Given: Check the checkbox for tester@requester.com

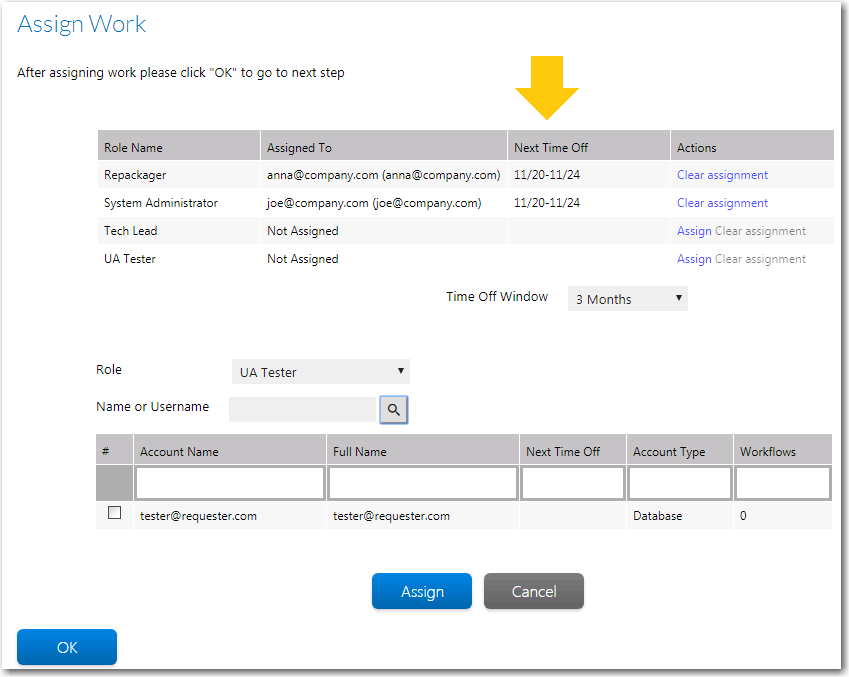Looking at the screenshot, I should point(115,512).
